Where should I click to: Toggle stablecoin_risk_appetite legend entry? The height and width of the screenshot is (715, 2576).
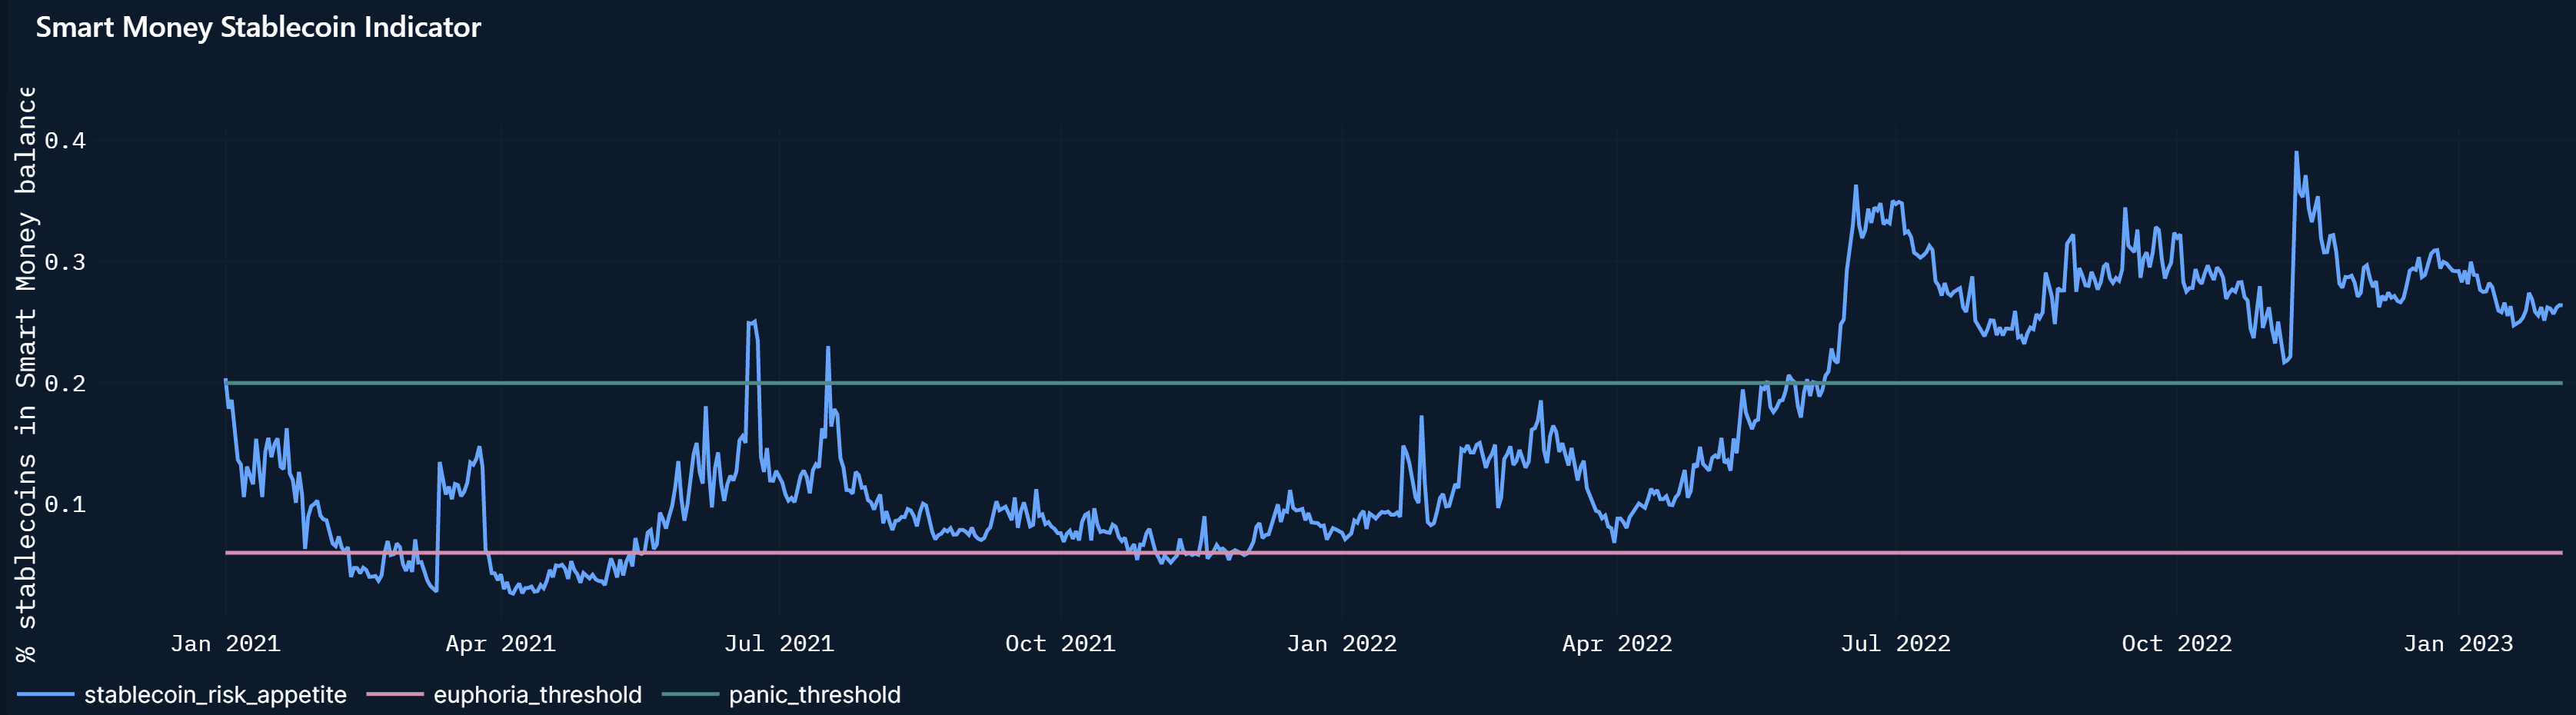click(181, 694)
